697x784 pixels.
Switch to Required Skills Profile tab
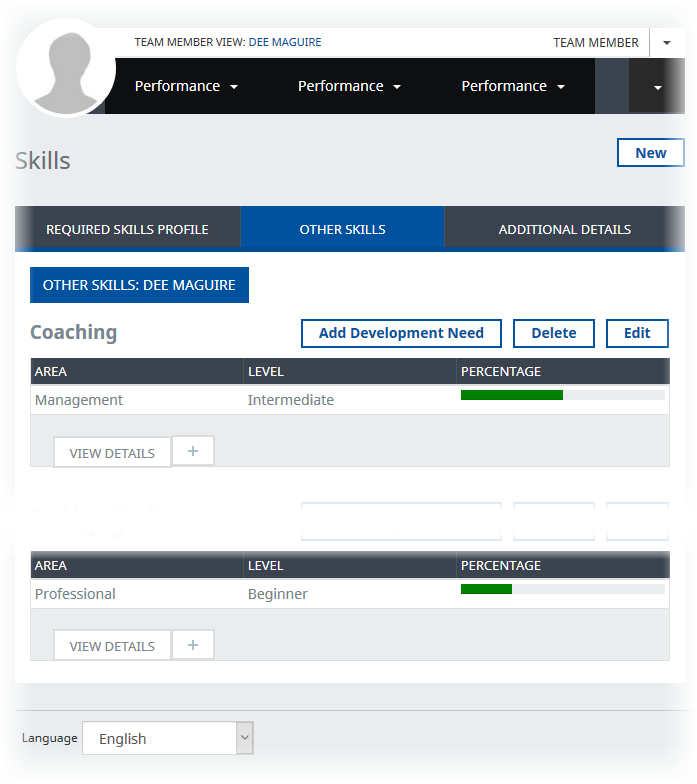pyautogui.click(x=127, y=229)
